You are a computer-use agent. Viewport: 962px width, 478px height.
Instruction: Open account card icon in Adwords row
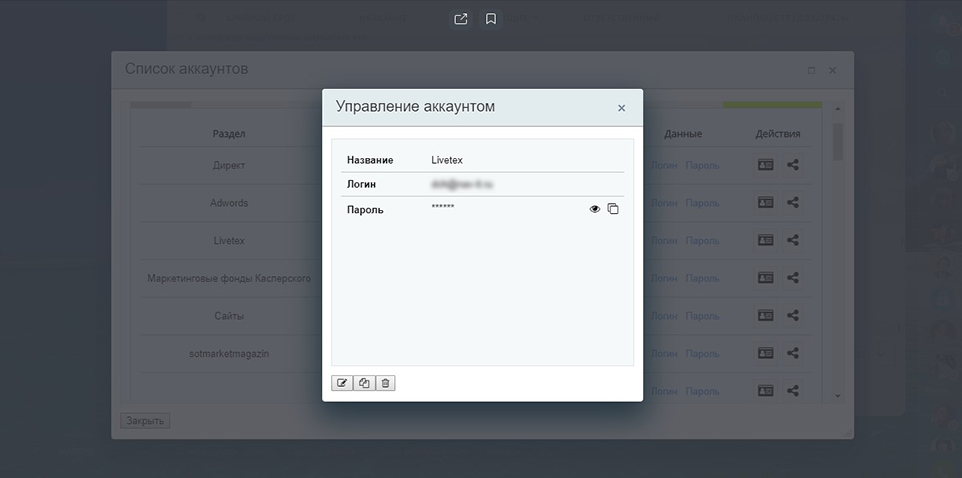[x=765, y=202]
